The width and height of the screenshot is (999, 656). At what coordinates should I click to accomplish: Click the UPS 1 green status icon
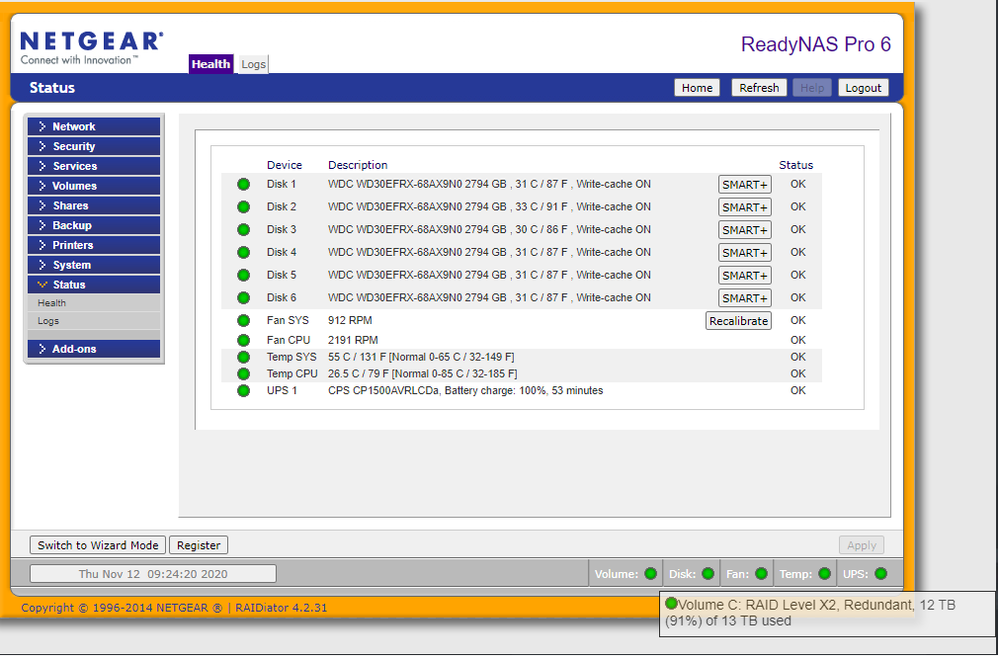click(x=243, y=391)
